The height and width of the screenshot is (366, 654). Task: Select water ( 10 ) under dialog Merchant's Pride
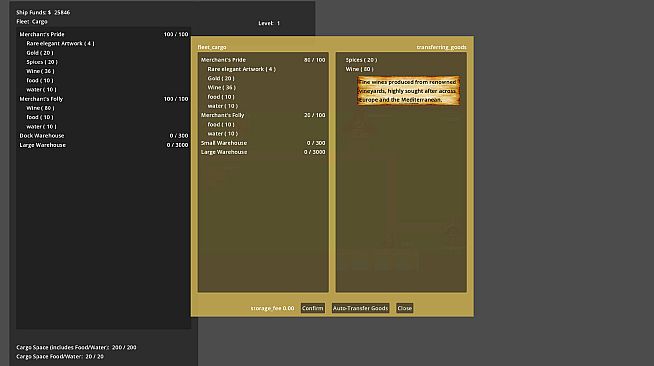point(223,106)
